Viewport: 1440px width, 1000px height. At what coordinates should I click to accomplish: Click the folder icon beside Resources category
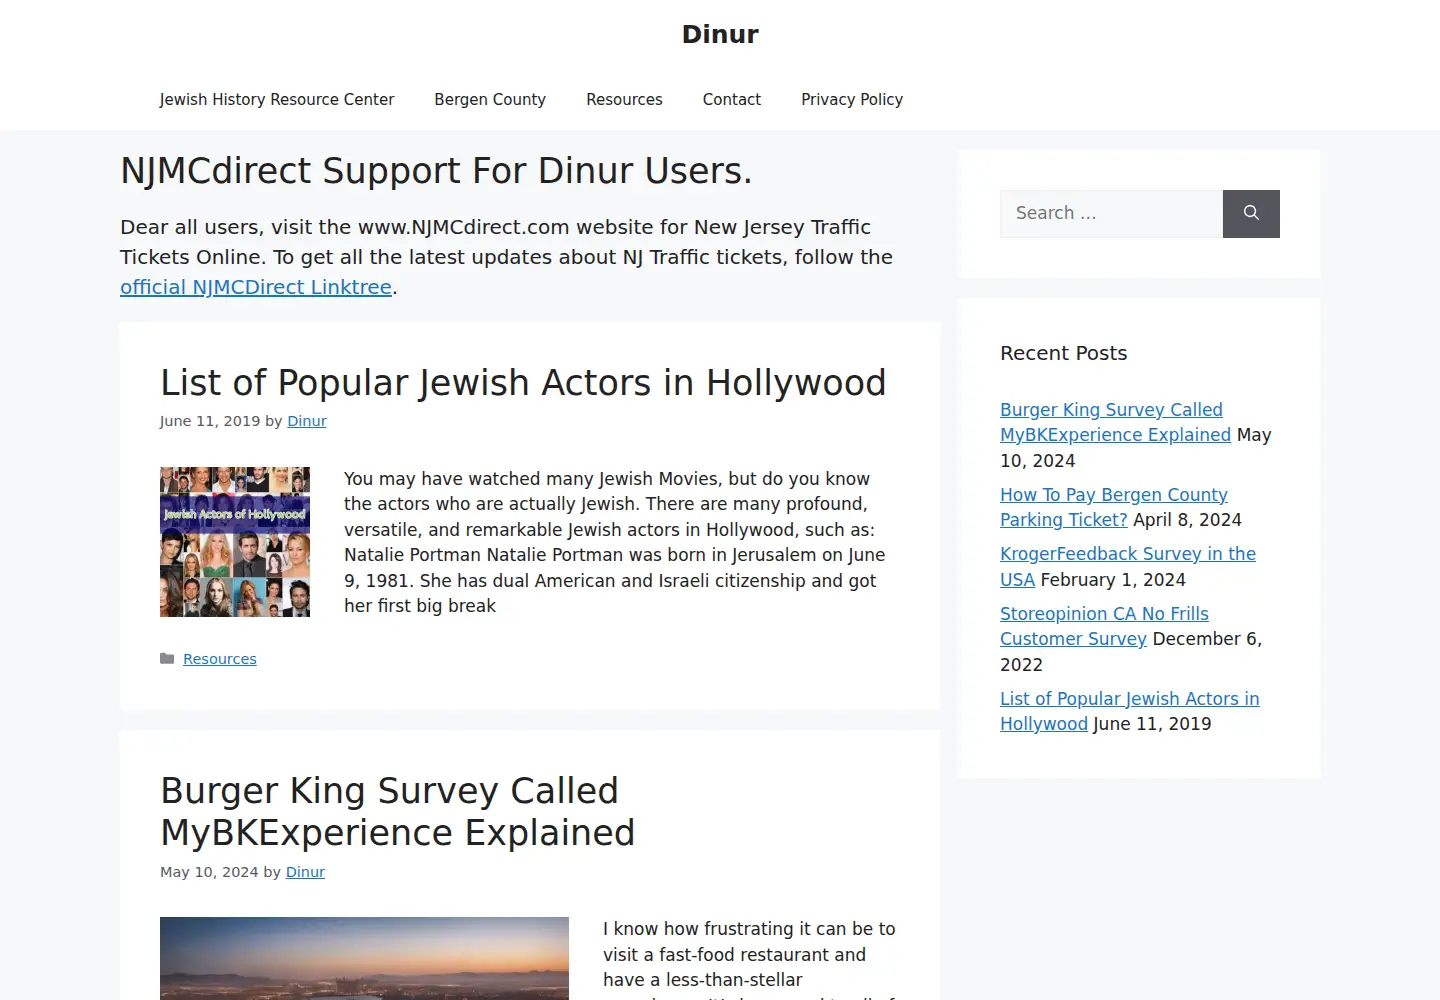[x=168, y=659]
